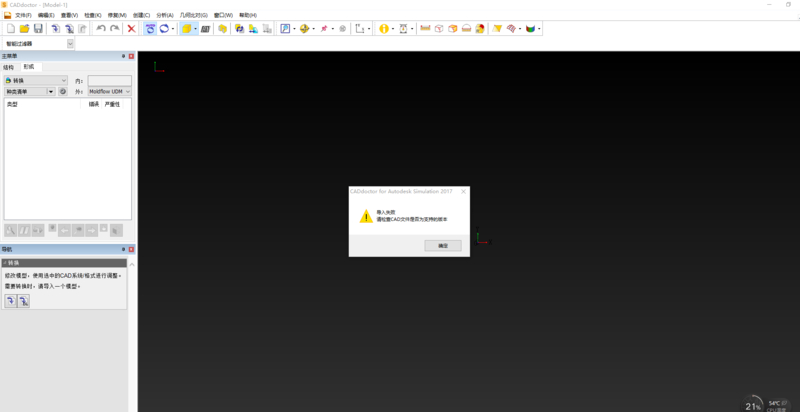Image resolution: width=800 pixels, height=412 pixels.
Task: Click the Open folder icon in toolbar
Action: (24, 29)
